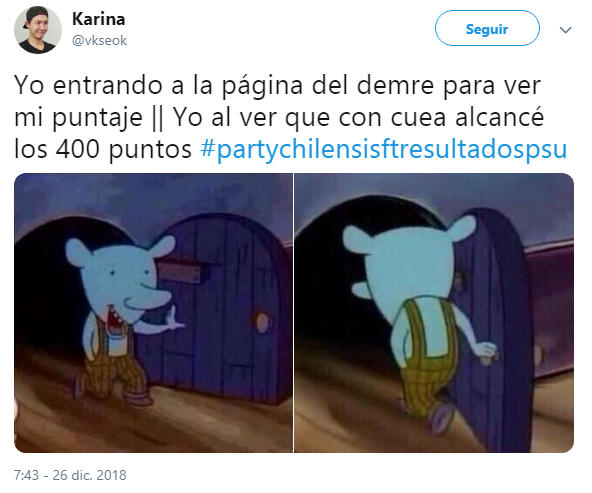Click the elephant's face in the left picture
Image resolution: width=592 pixels, height=493 pixels.
click(x=125, y=281)
